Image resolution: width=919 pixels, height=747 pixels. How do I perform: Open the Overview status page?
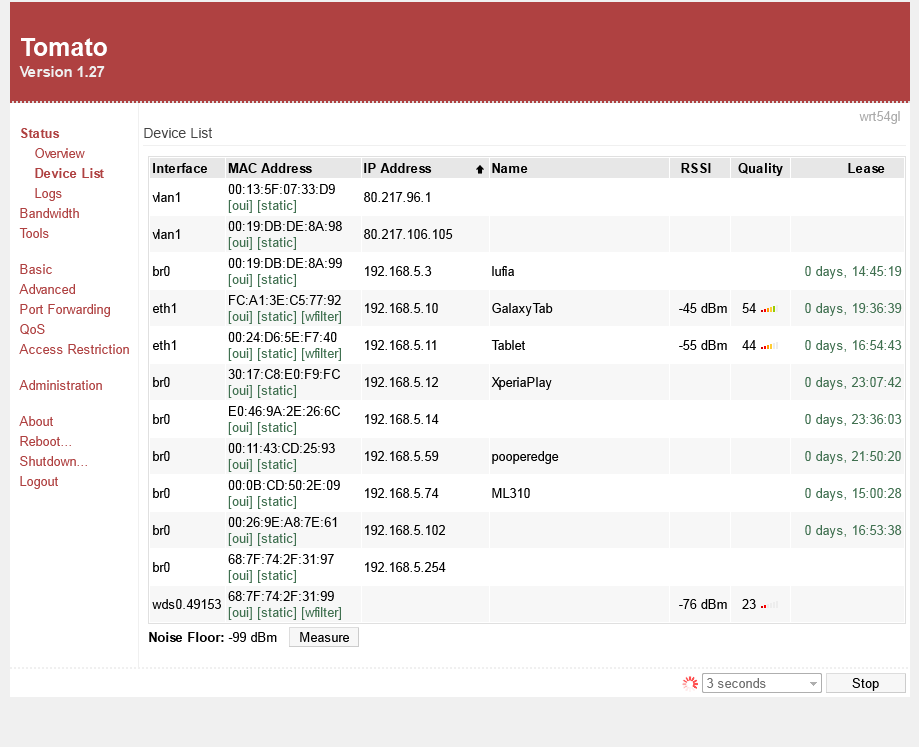59,153
